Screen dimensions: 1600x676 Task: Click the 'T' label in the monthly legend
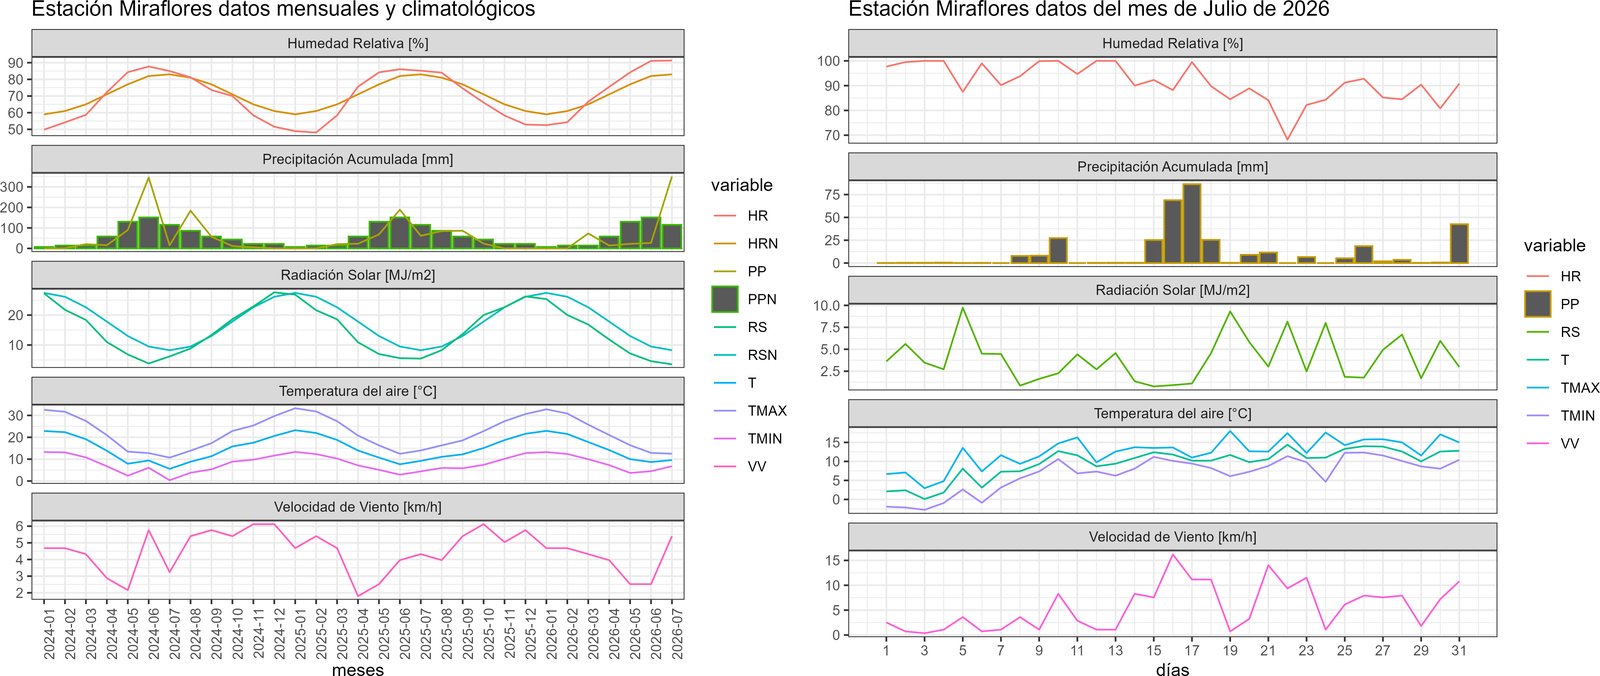point(752,383)
